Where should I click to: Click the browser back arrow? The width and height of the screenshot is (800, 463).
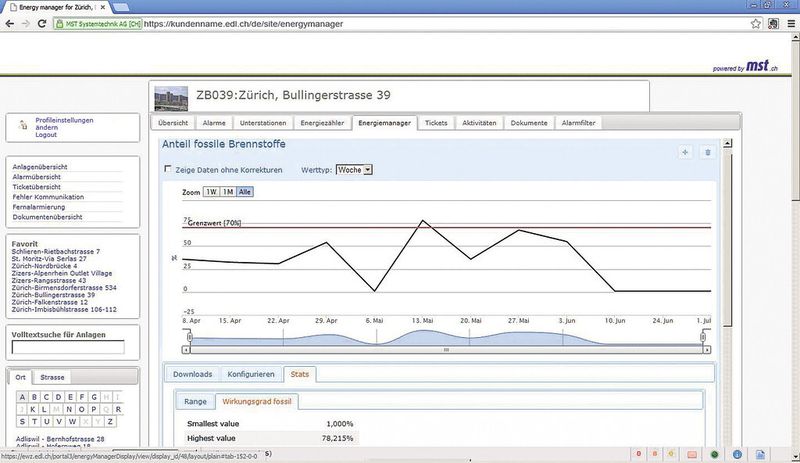pyautogui.click(x=10, y=23)
